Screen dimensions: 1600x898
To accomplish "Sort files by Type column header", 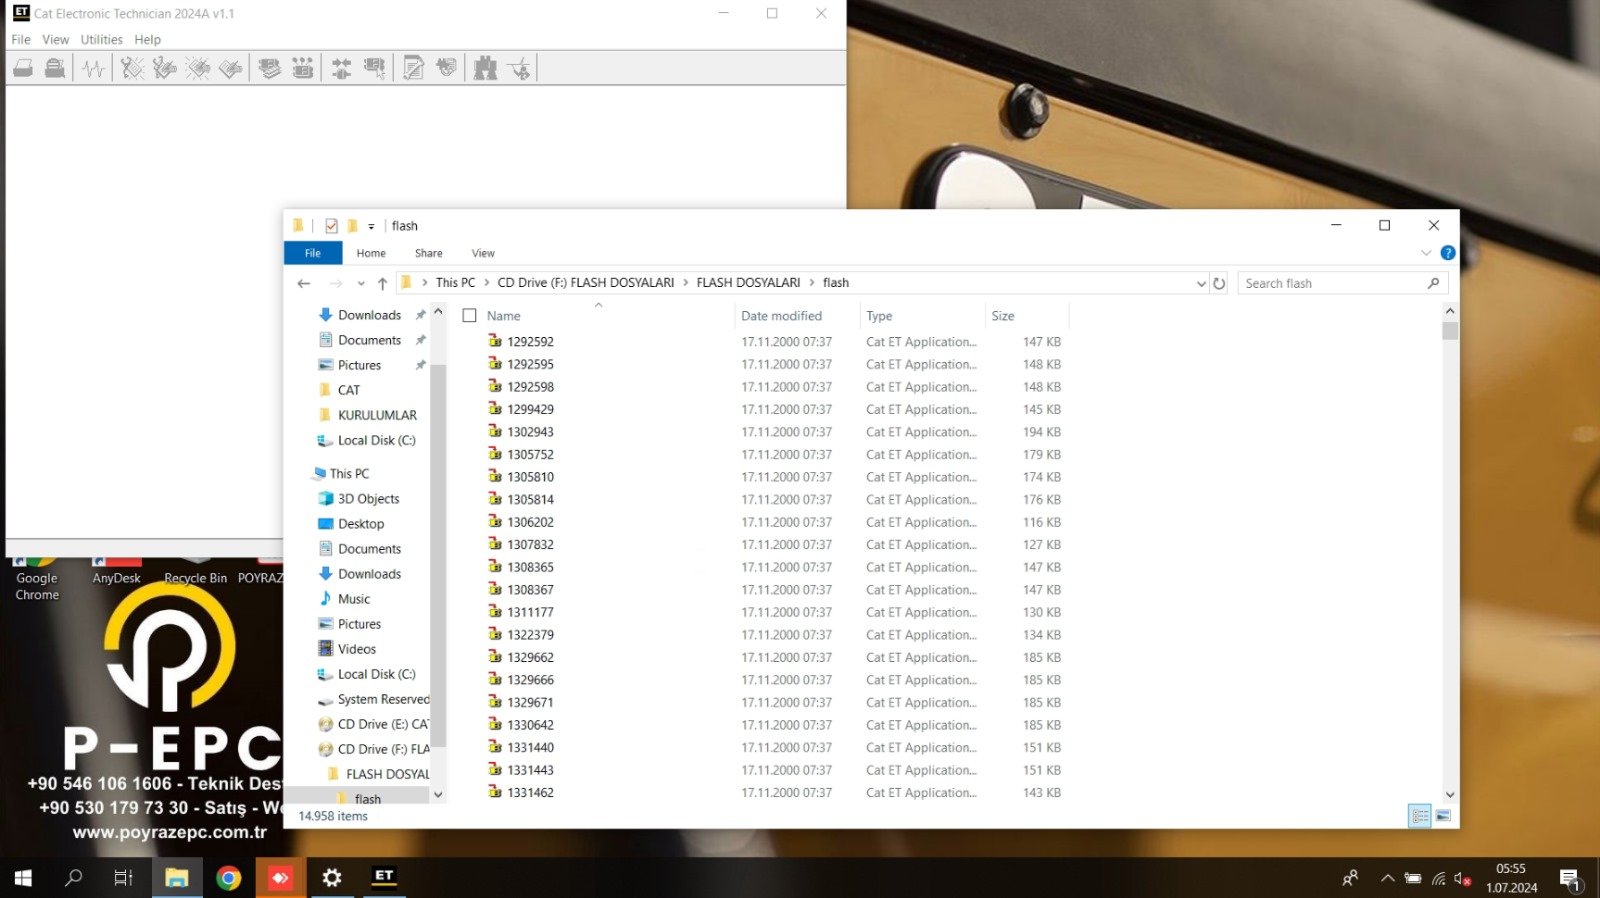I will [x=879, y=316].
